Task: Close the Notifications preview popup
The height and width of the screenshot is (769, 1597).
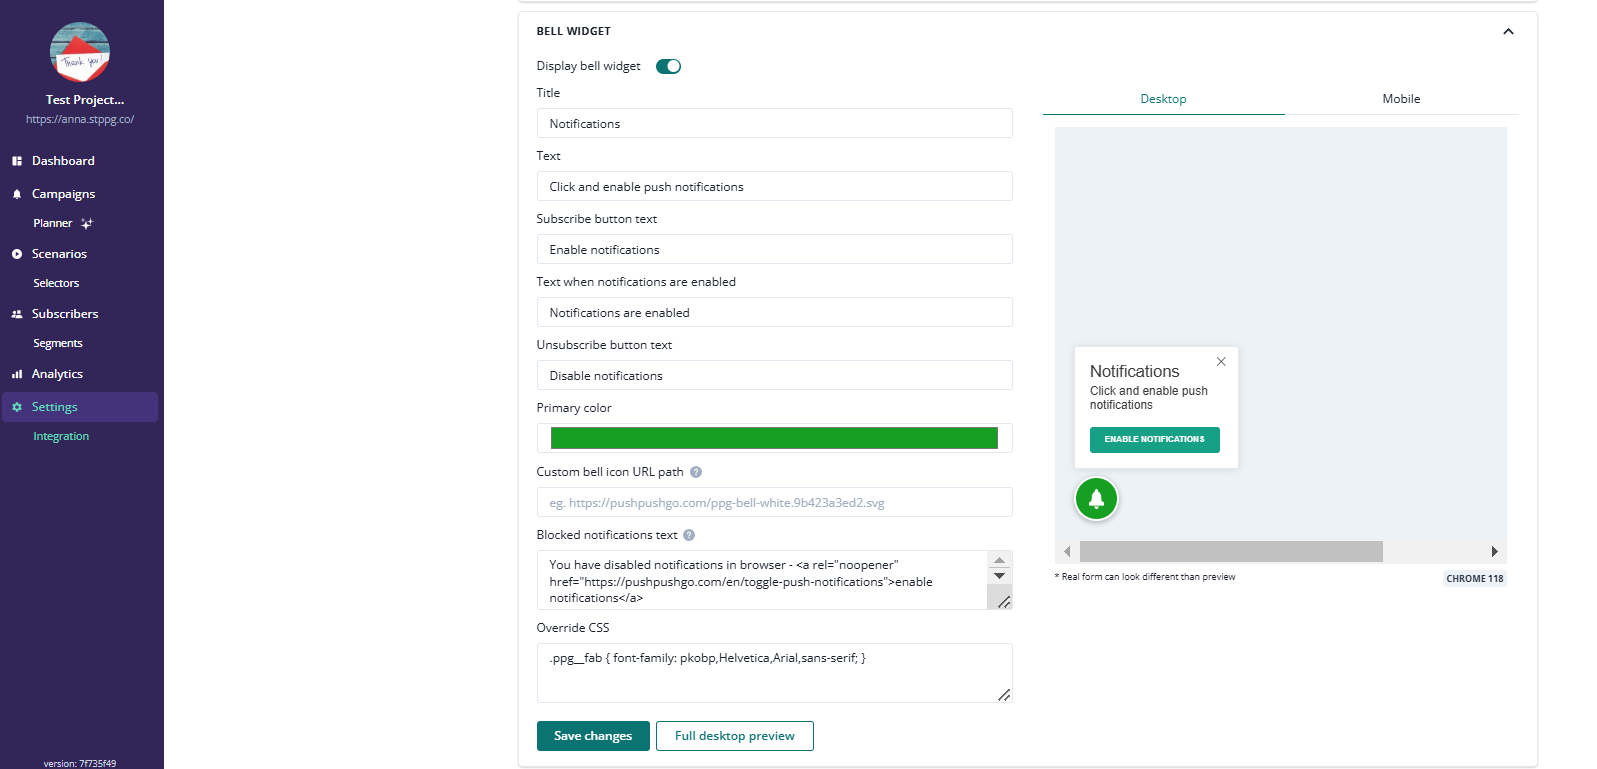Action: pyautogui.click(x=1221, y=362)
